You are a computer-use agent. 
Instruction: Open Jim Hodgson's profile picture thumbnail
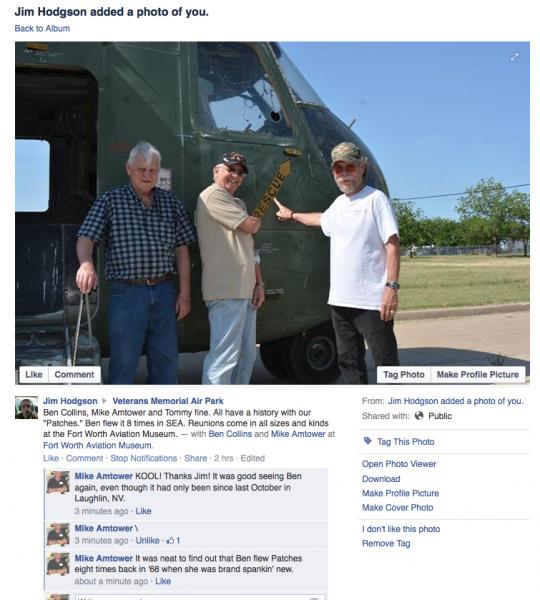coord(26,408)
